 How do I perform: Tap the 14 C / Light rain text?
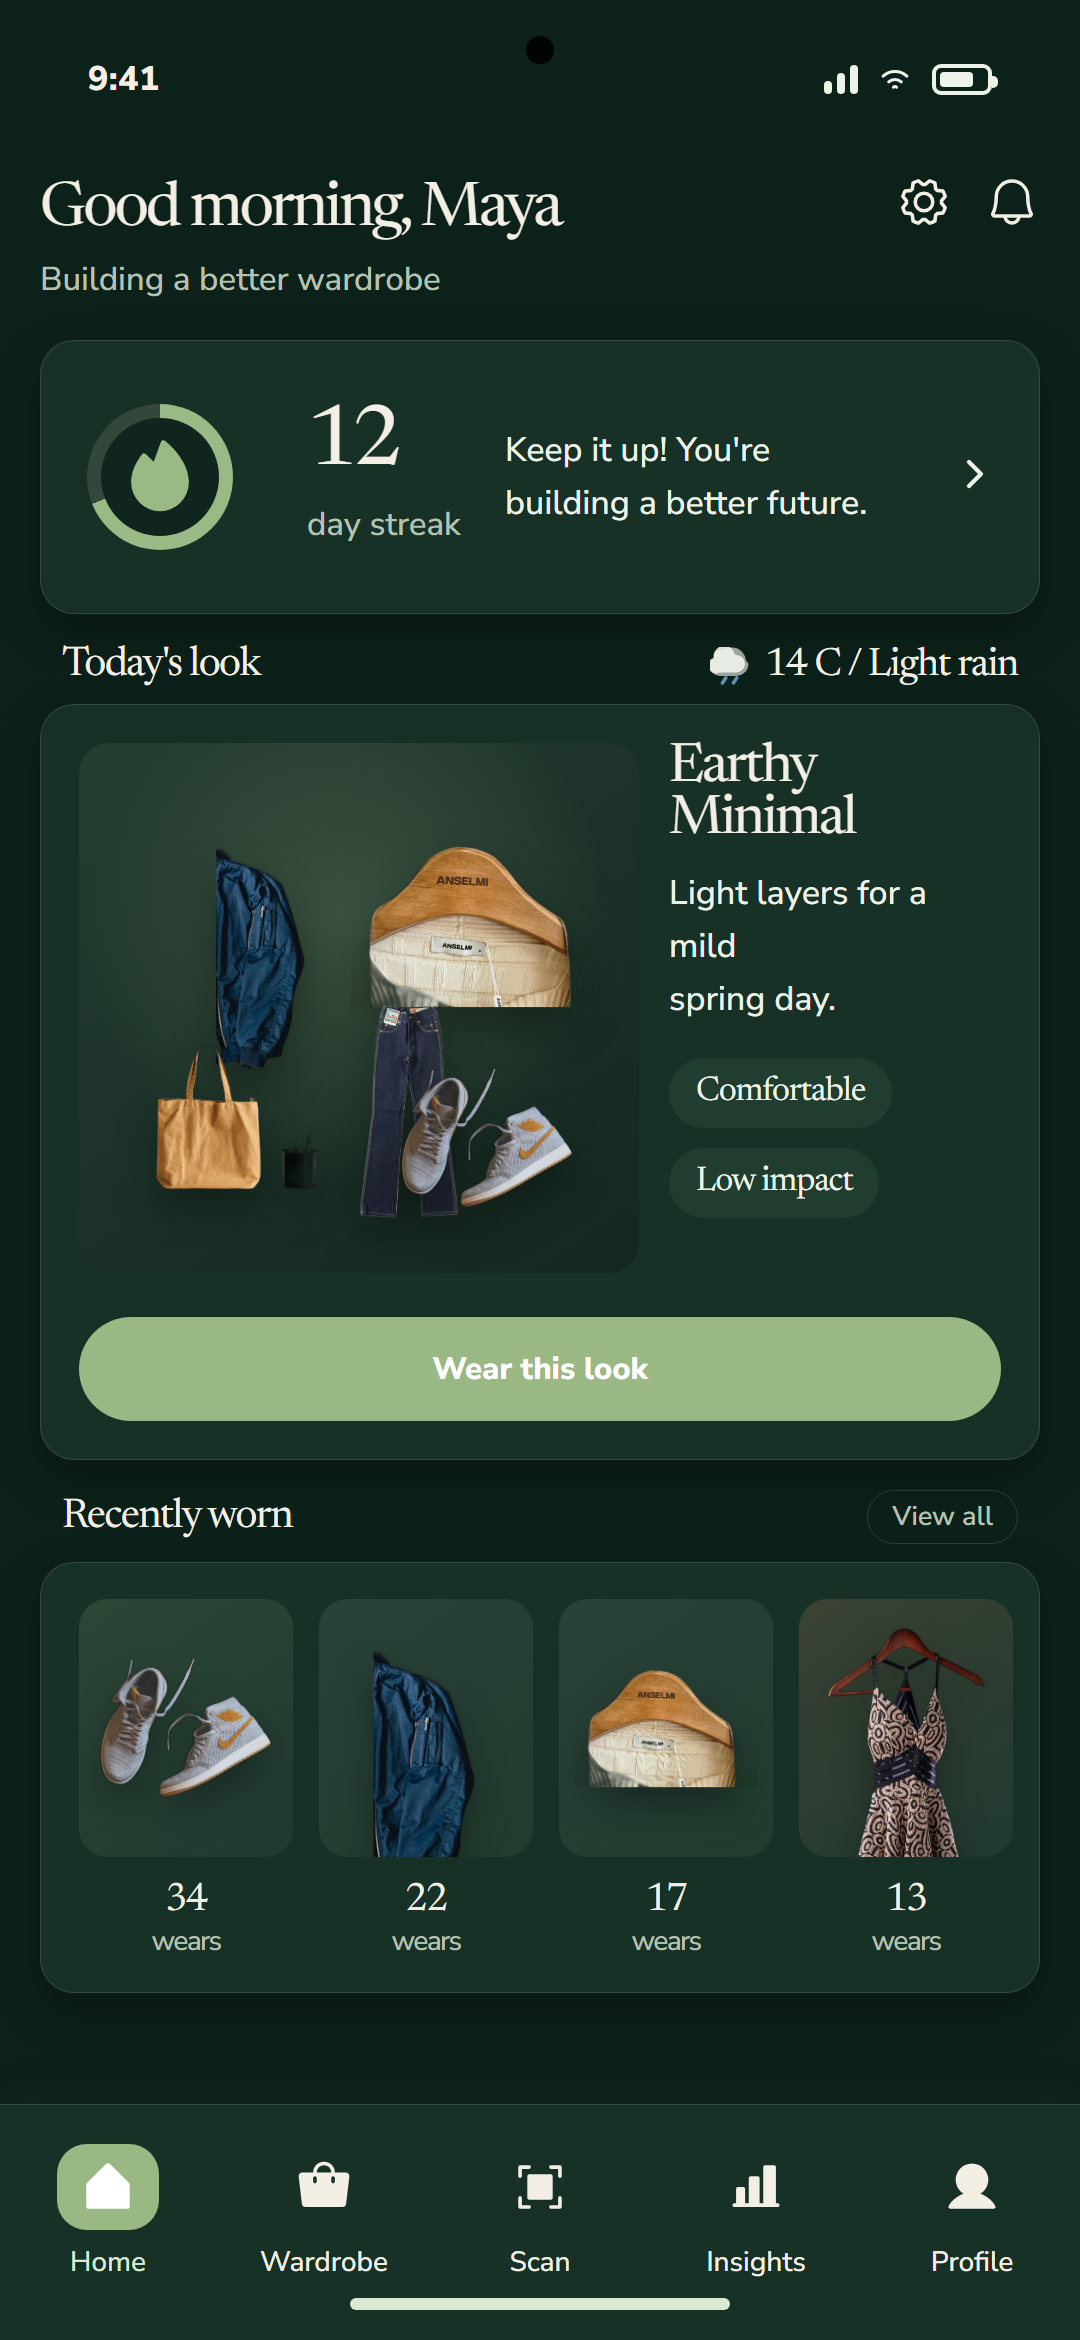tap(892, 662)
